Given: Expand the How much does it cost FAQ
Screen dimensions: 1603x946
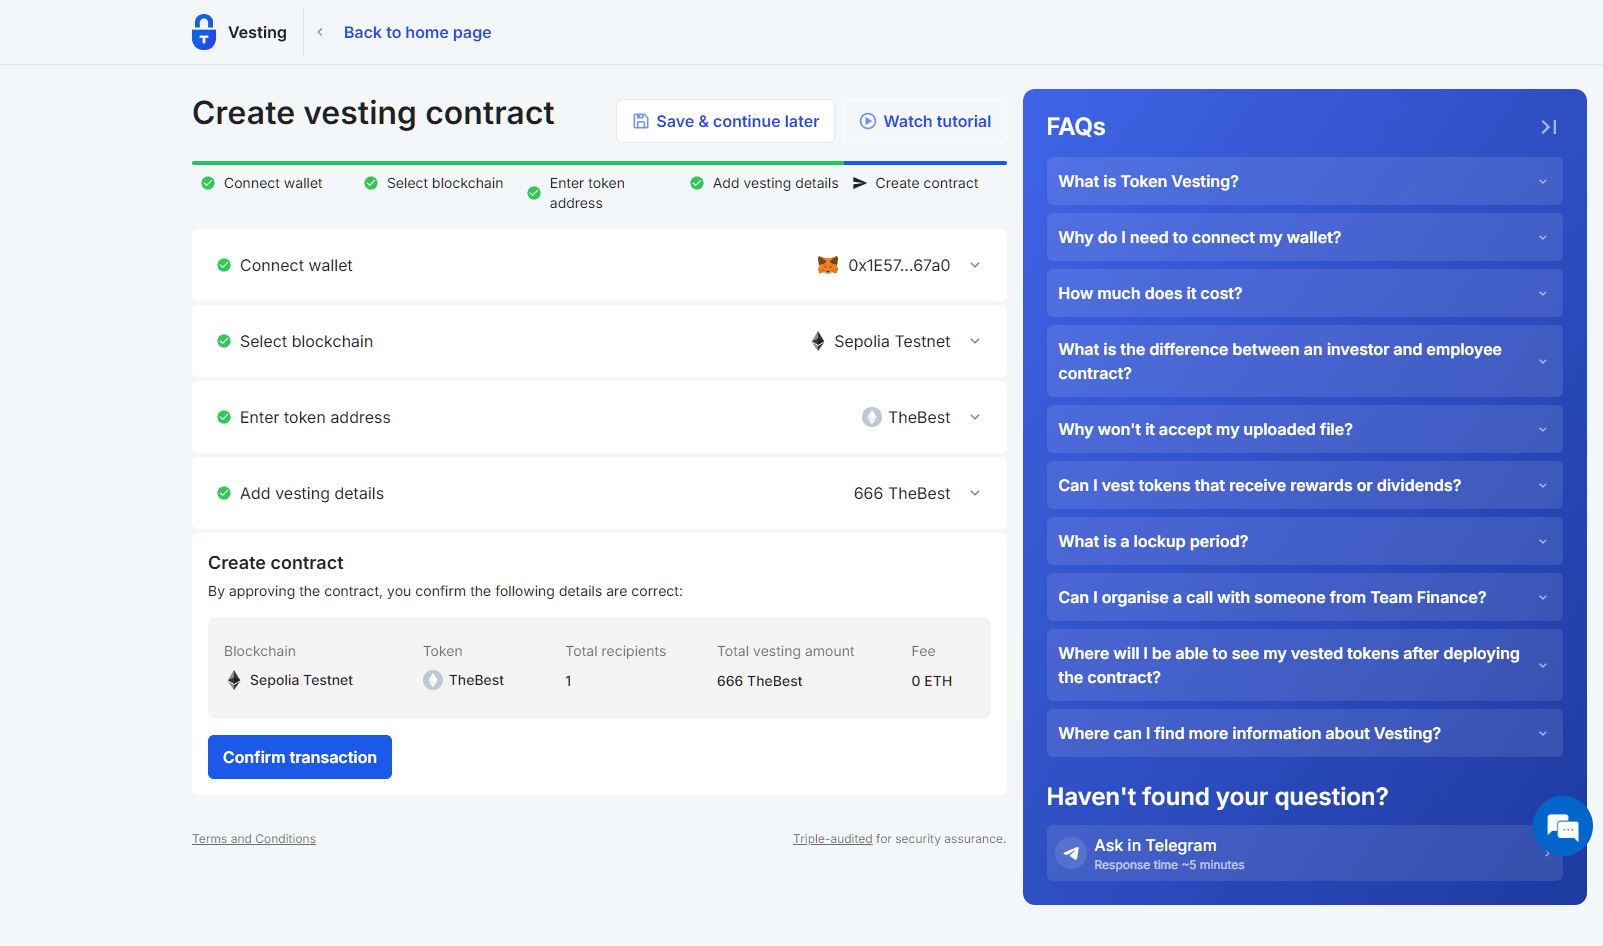Looking at the screenshot, I should 1303,293.
